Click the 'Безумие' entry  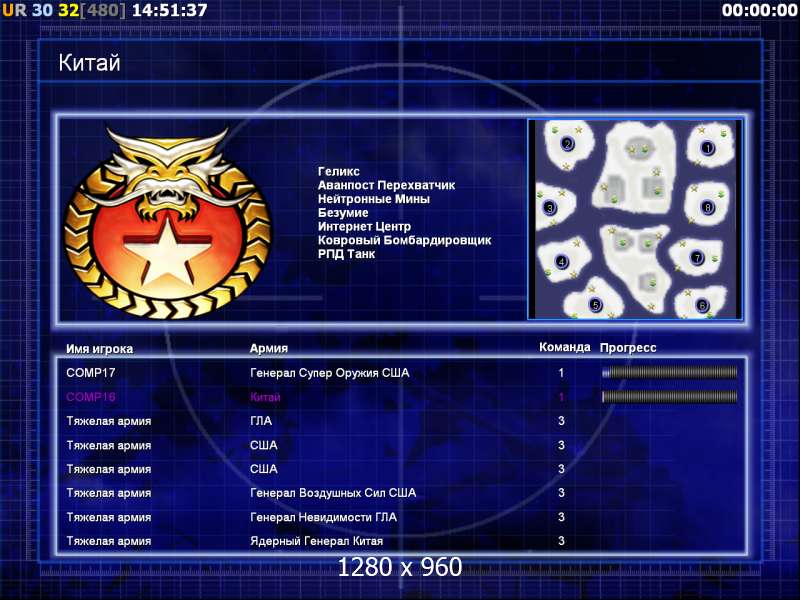point(343,213)
